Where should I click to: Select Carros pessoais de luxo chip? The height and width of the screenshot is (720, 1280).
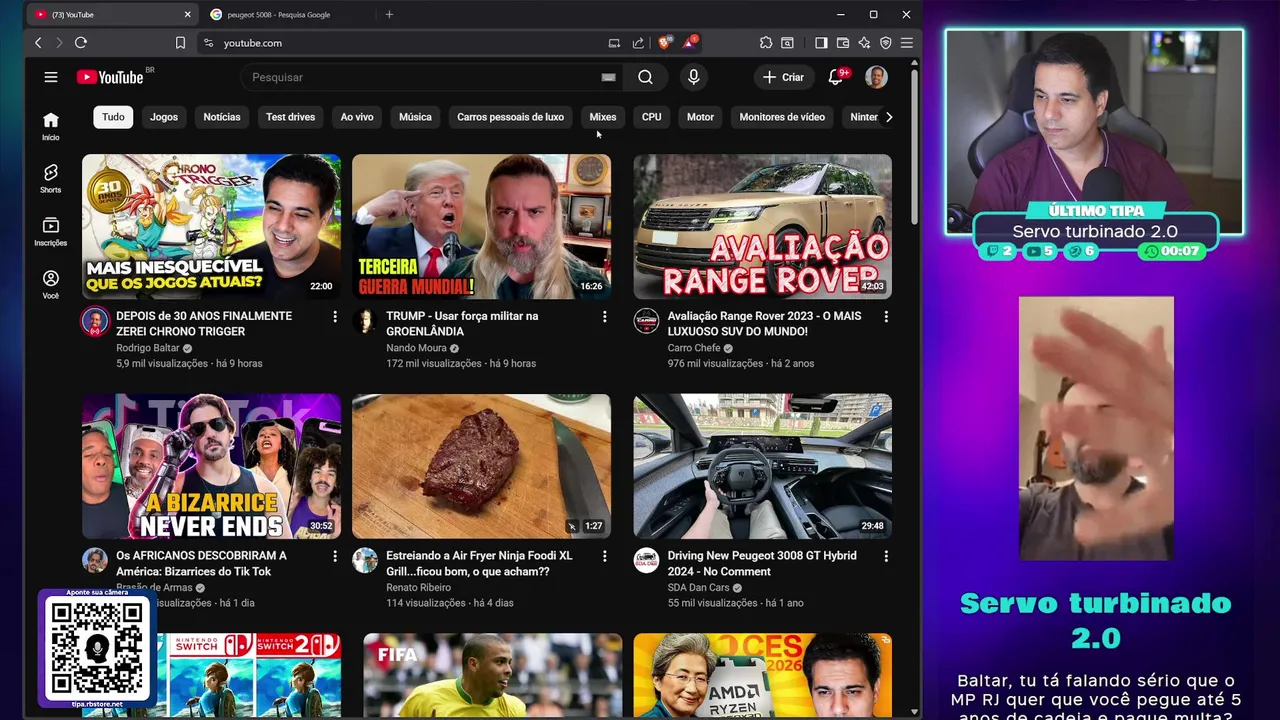pos(510,117)
